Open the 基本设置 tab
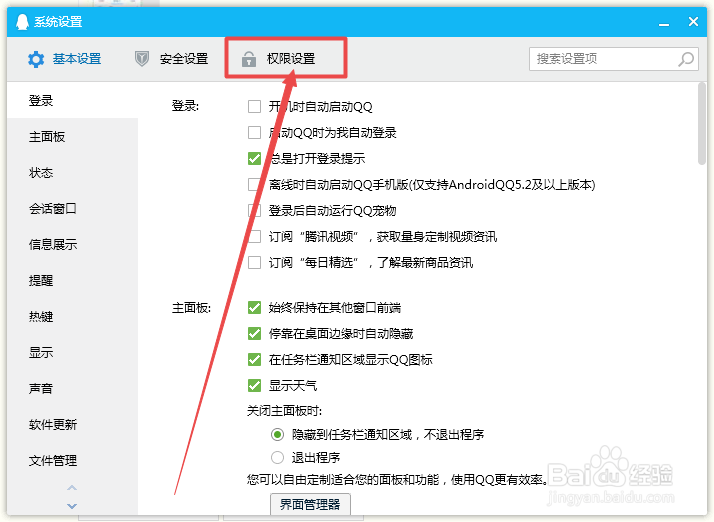This screenshot has height=522, width=714. 64,59
